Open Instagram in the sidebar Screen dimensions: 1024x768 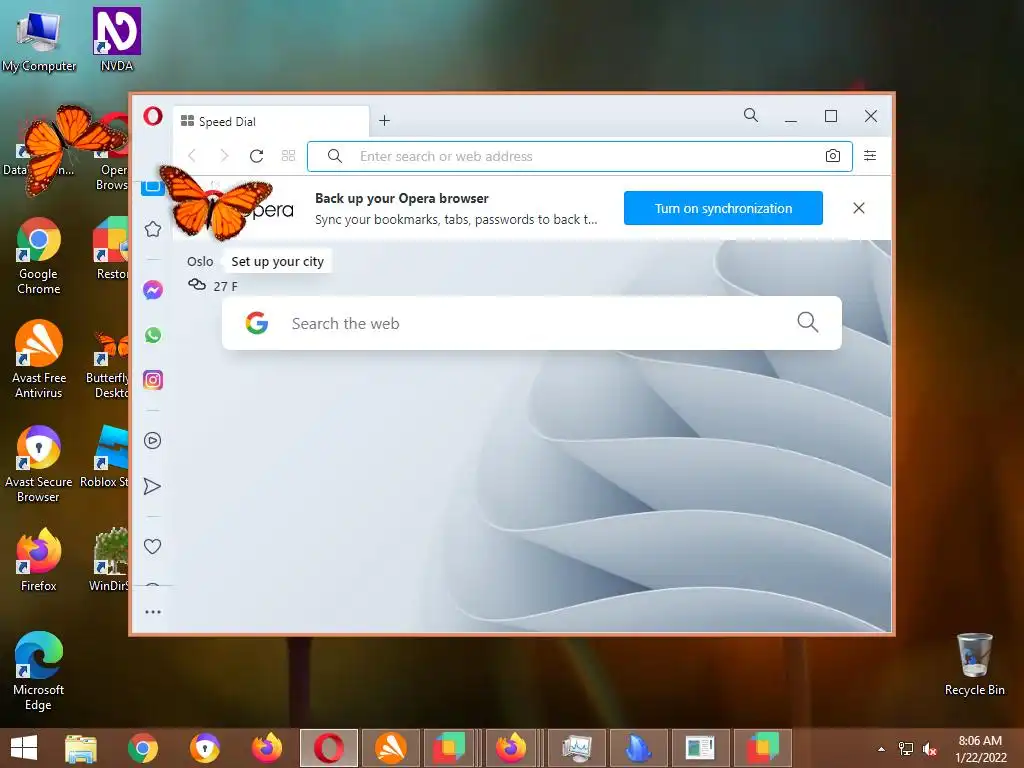[153, 380]
